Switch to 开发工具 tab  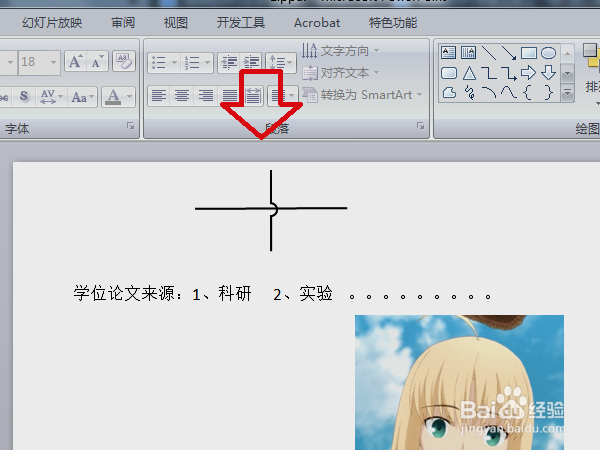241,23
